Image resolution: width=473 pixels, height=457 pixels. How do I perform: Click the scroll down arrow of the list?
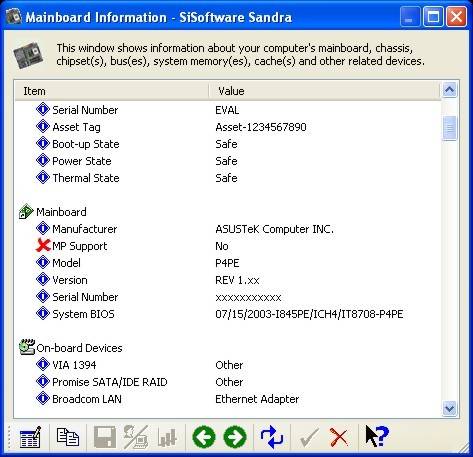coord(450,409)
